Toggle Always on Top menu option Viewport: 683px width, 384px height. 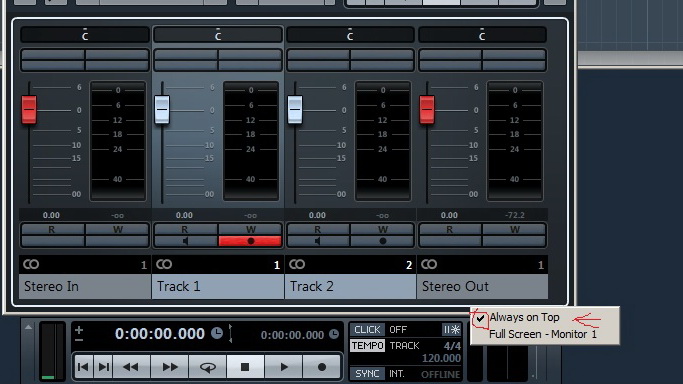click(x=524, y=317)
